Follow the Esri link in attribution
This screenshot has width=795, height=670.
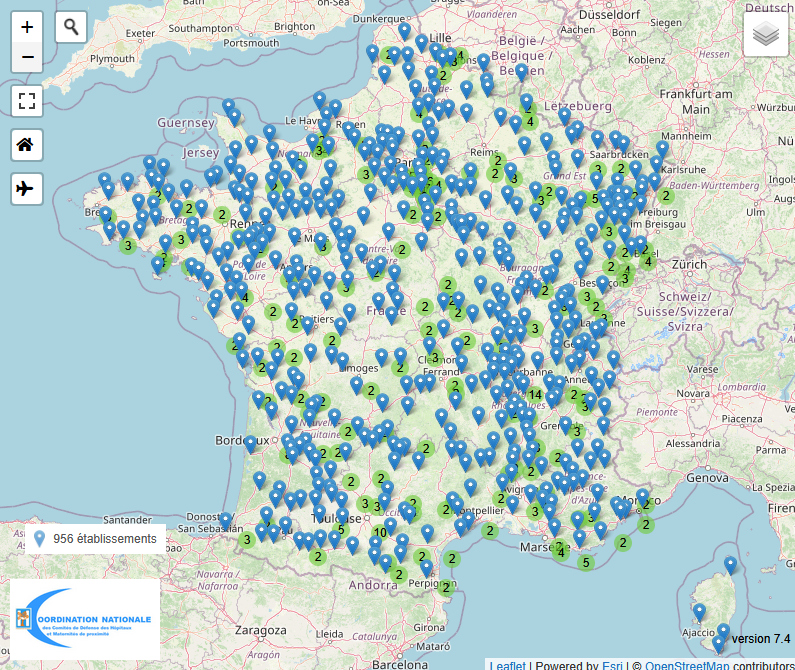[612, 664]
